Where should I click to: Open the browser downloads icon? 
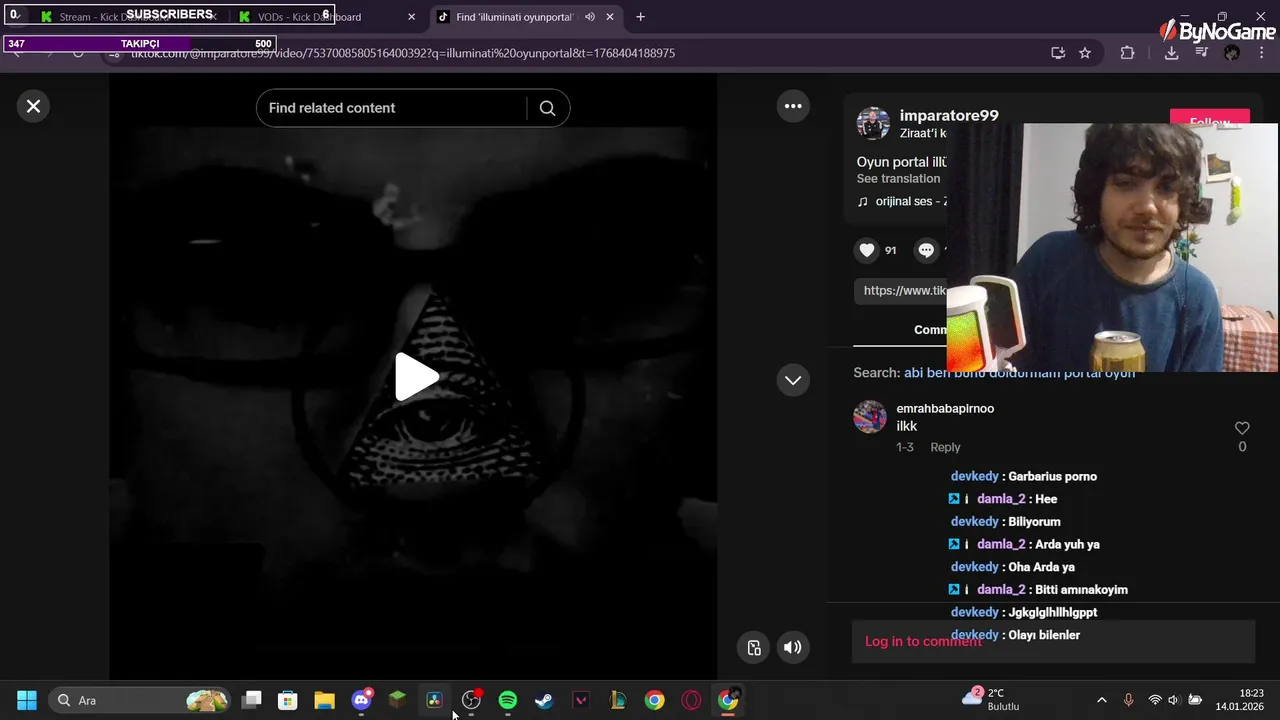coord(1171,53)
